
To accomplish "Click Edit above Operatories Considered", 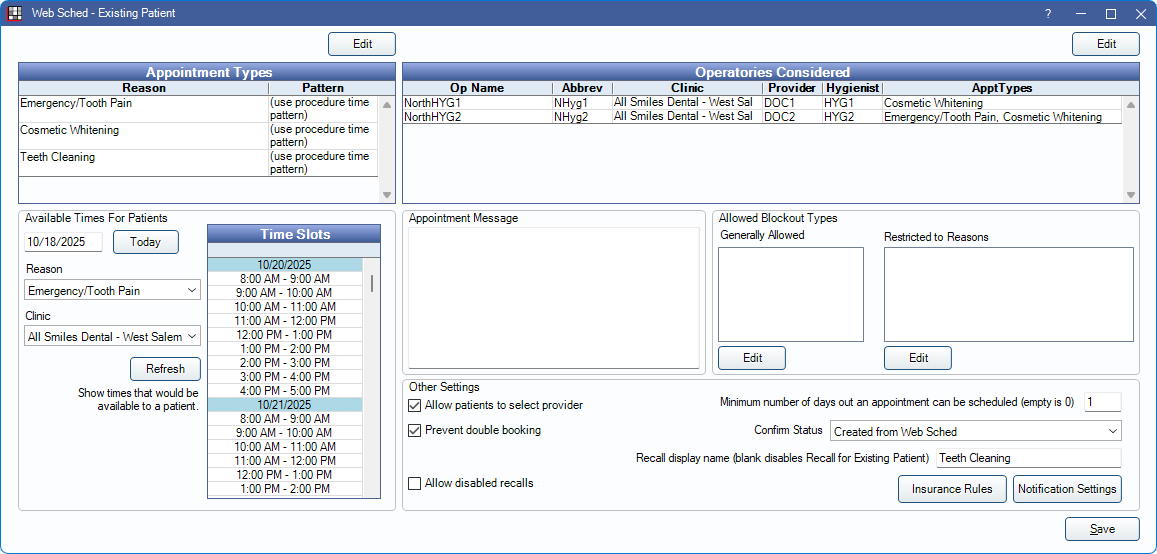I will [x=1105, y=44].
